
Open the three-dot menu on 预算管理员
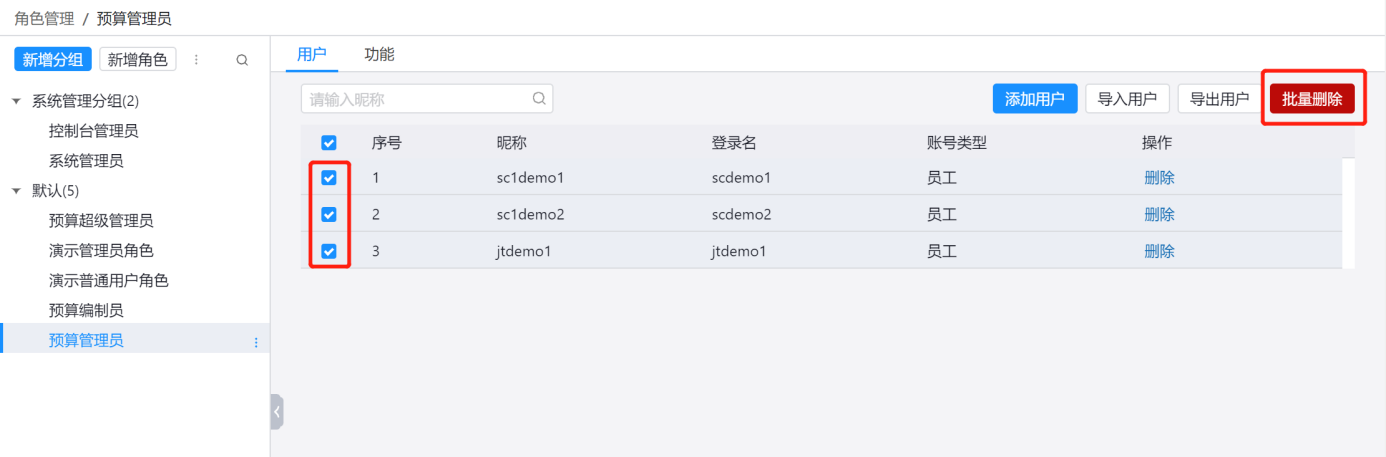click(x=256, y=342)
